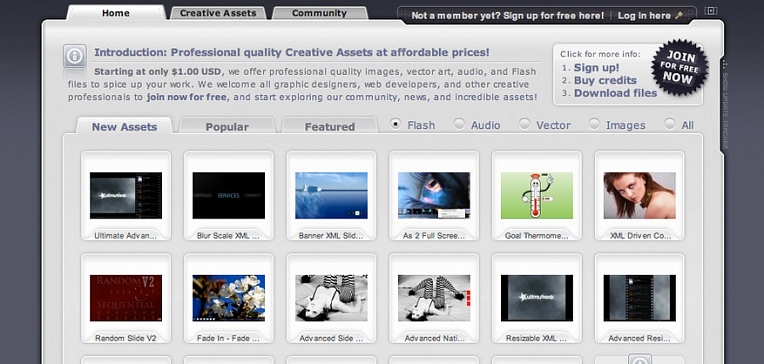Open the Creative Assets tab
The height and width of the screenshot is (364, 764).
(x=218, y=13)
